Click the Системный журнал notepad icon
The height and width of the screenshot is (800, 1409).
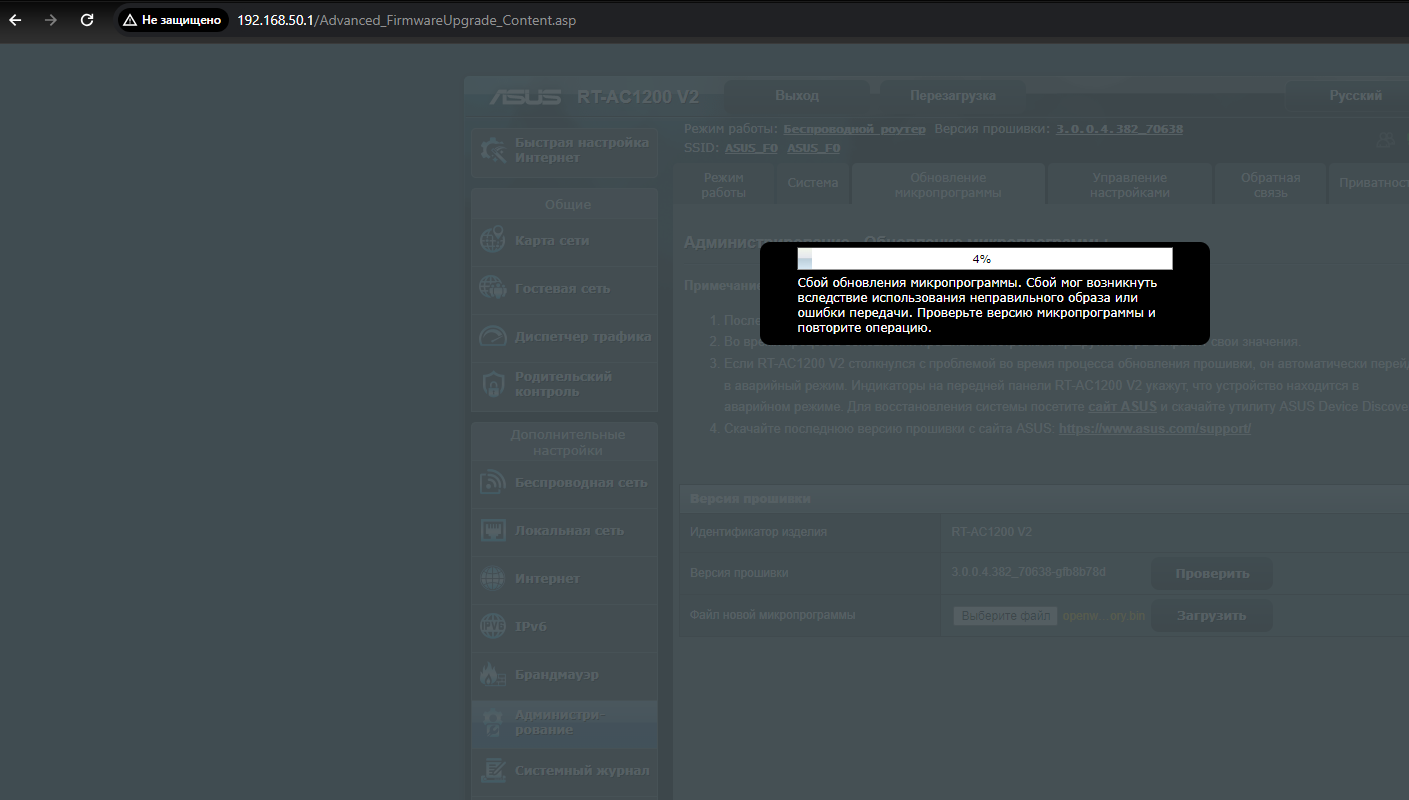point(493,770)
